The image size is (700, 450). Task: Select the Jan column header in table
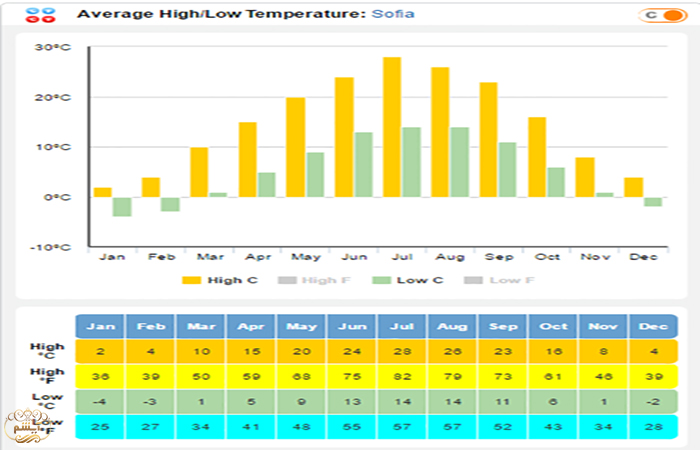[x=100, y=326]
